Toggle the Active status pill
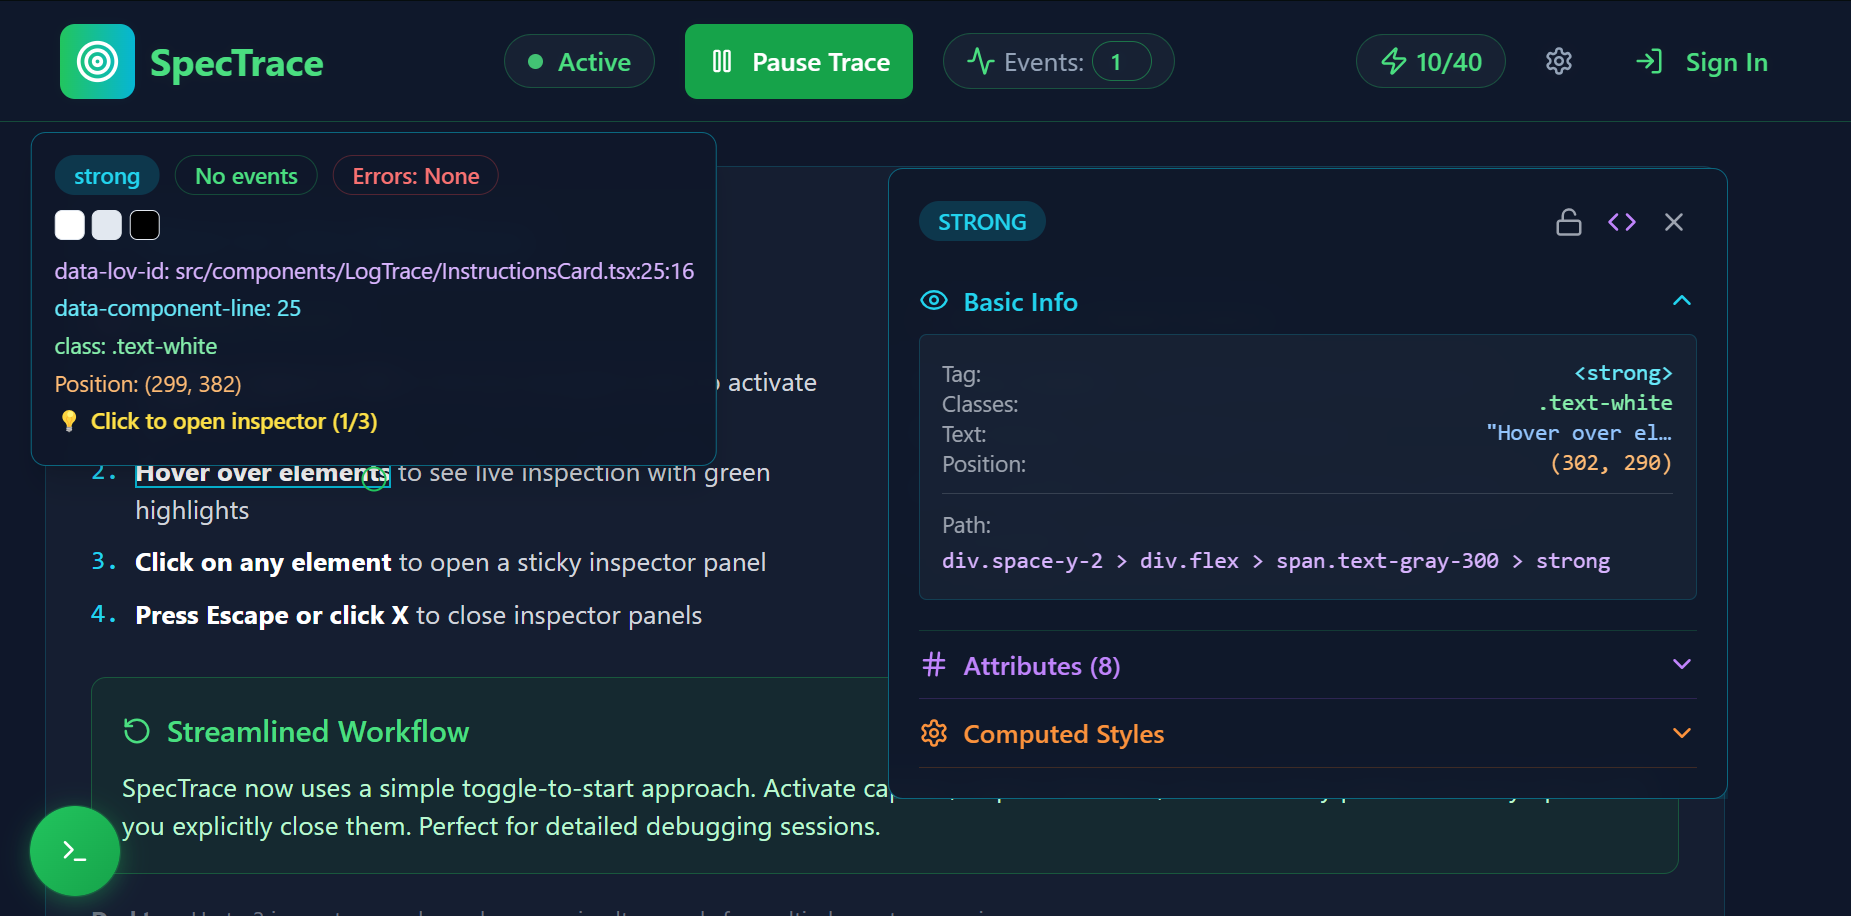This screenshot has width=1851, height=916. pos(579,62)
